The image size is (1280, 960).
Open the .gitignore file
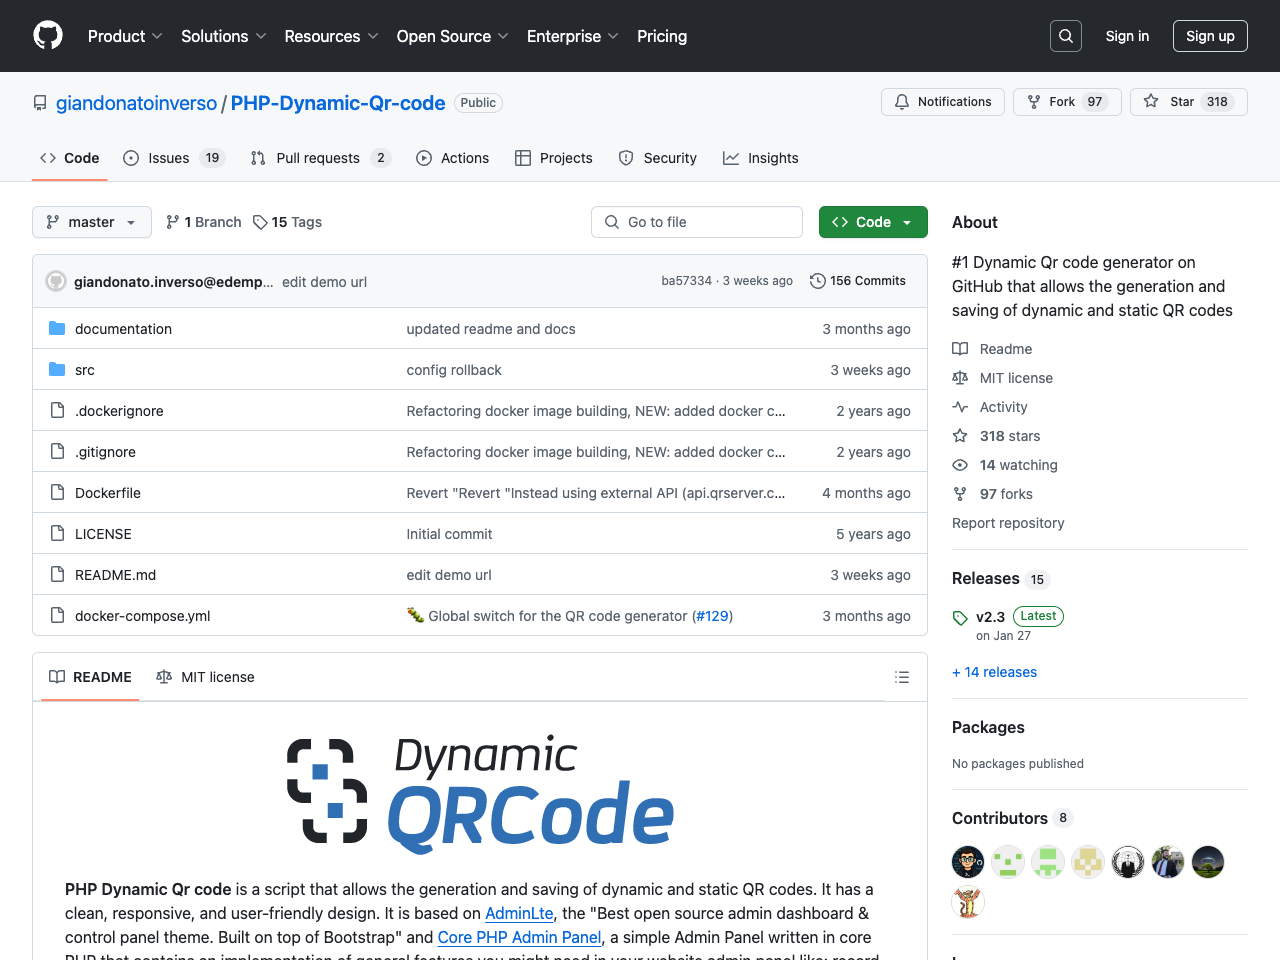point(105,452)
